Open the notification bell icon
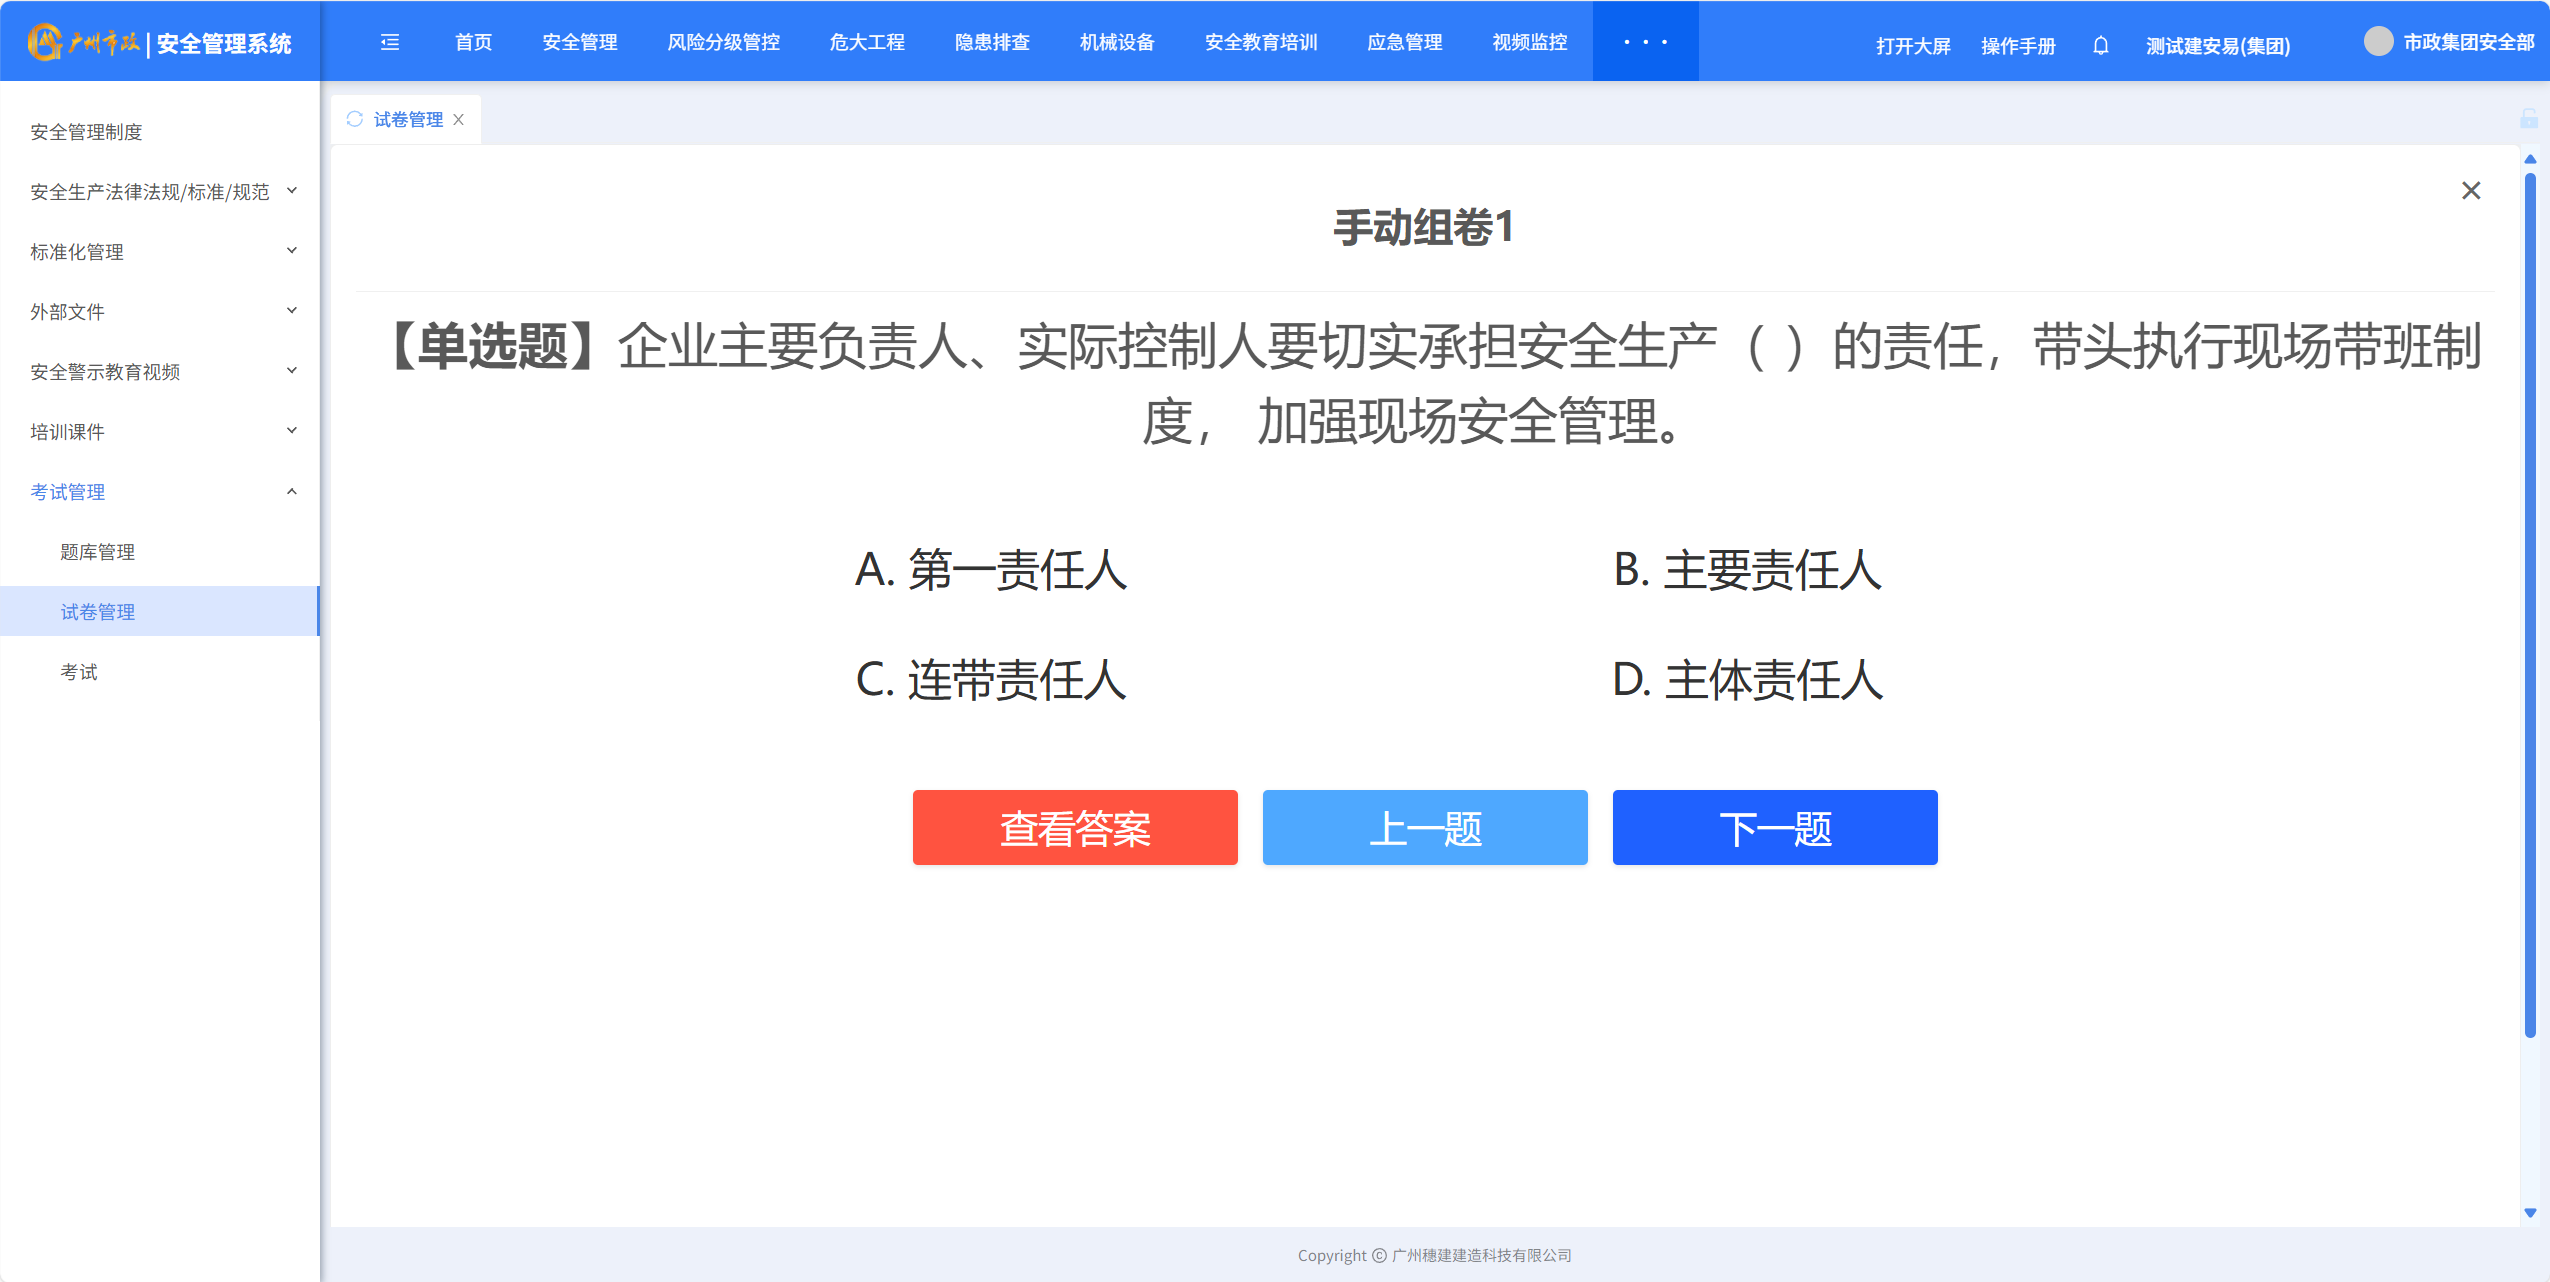The width and height of the screenshot is (2550, 1282). point(2100,45)
